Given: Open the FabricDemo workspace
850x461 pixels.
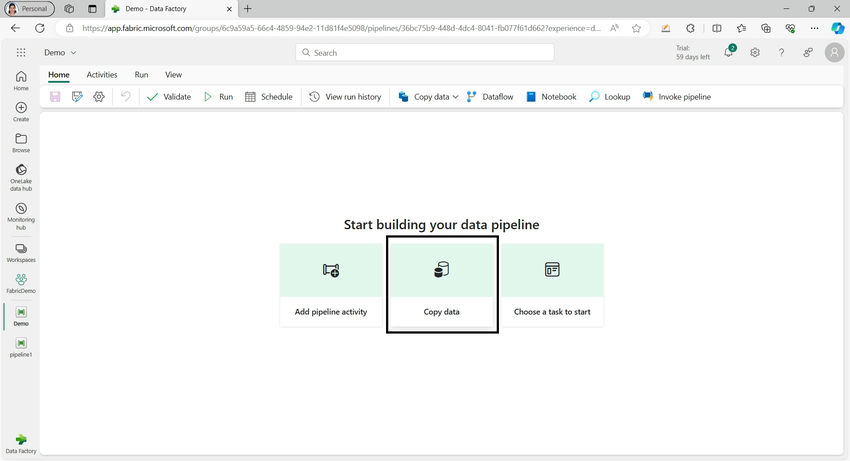Looking at the screenshot, I should point(21,284).
